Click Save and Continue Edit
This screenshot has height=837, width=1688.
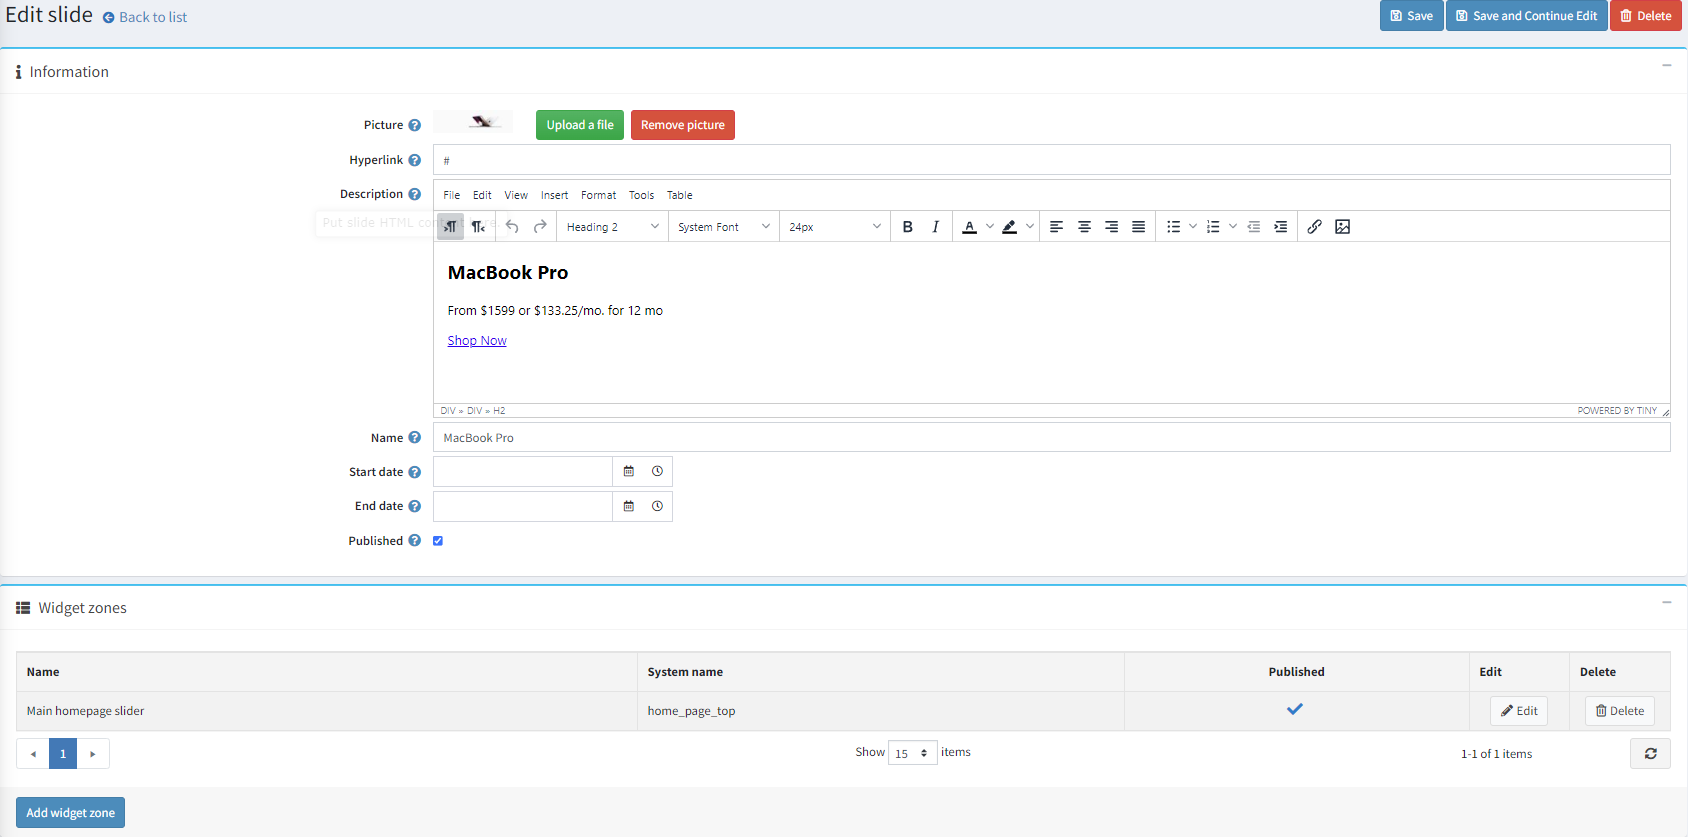tap(1526, 16)
